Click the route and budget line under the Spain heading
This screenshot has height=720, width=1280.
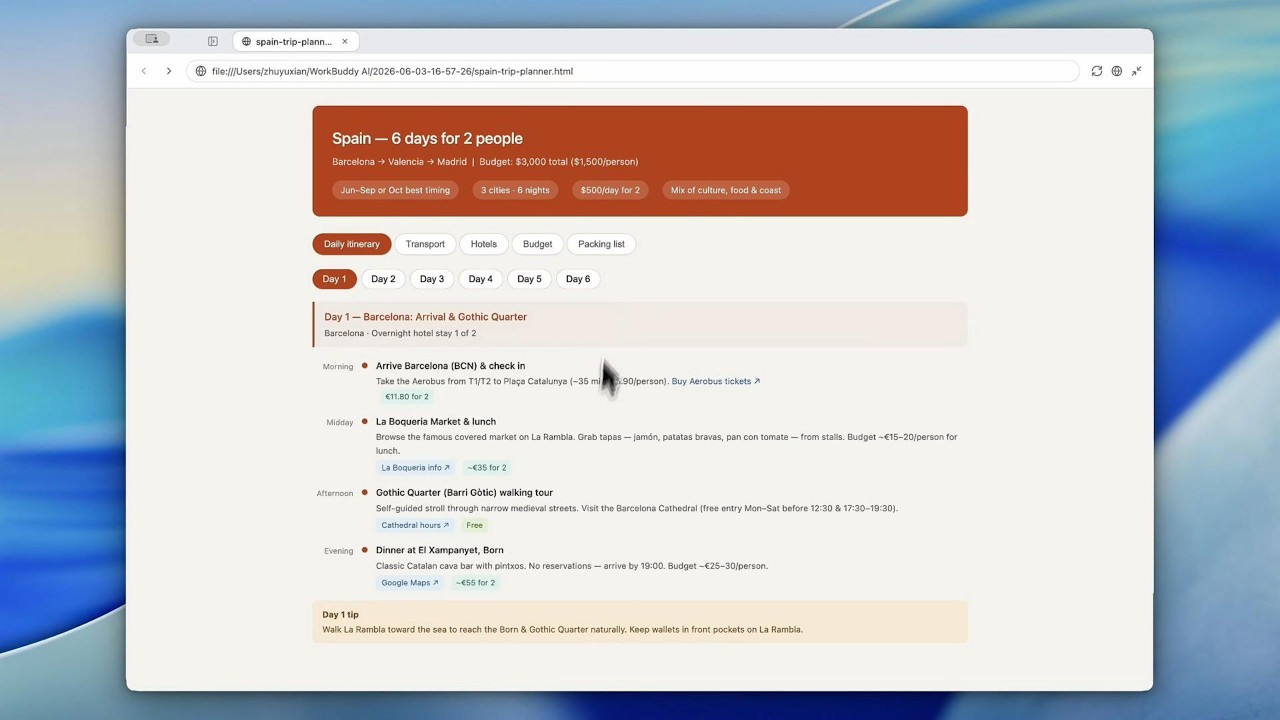485,162
